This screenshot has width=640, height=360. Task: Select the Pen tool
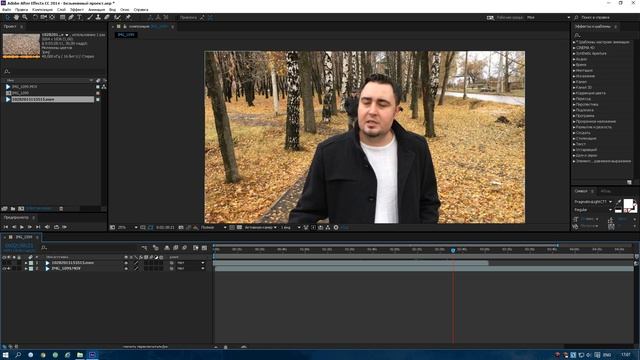click(71, 18)
